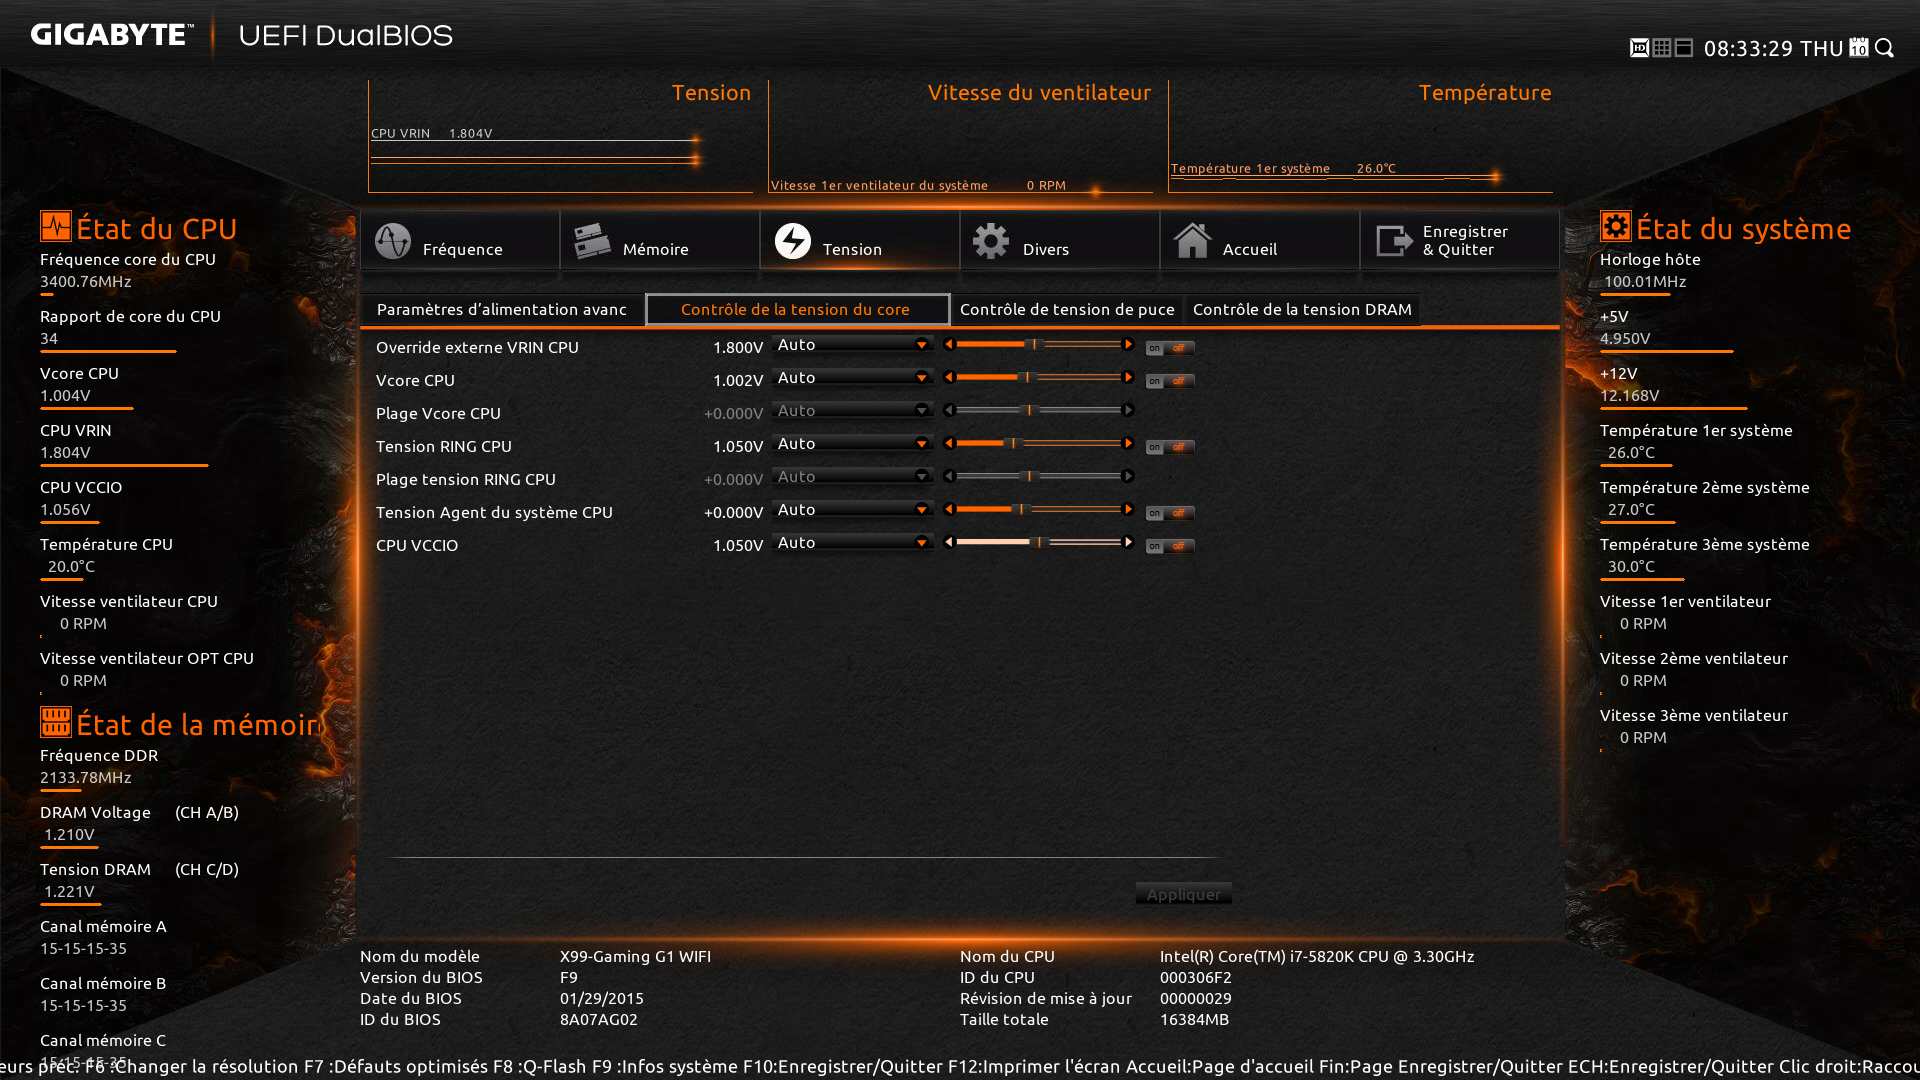Click the Tension lightning bolt icon

pos(793,241)
